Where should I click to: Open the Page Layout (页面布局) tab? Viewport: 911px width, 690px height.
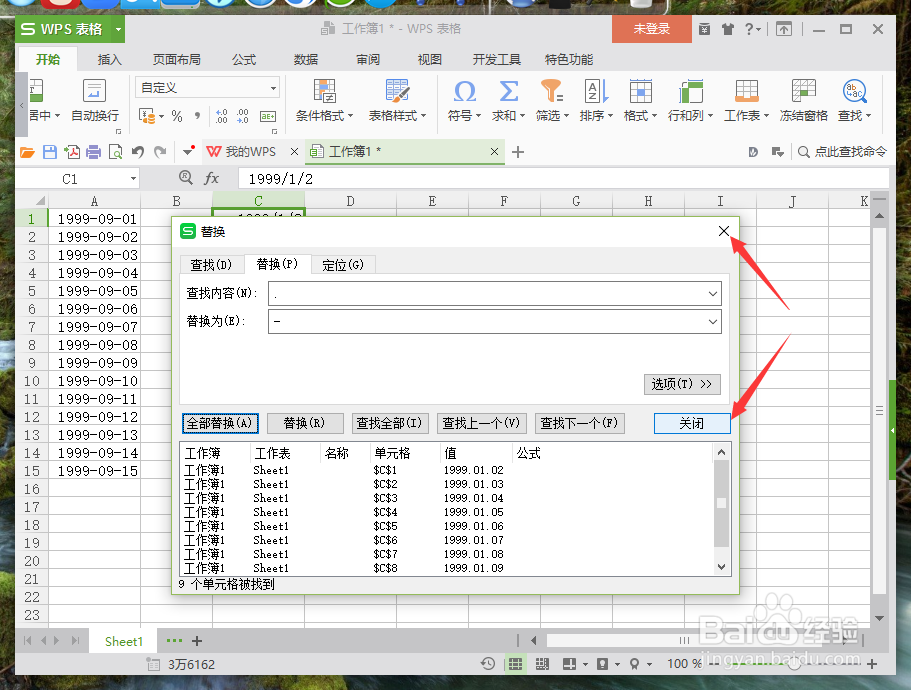click(177, 60)
